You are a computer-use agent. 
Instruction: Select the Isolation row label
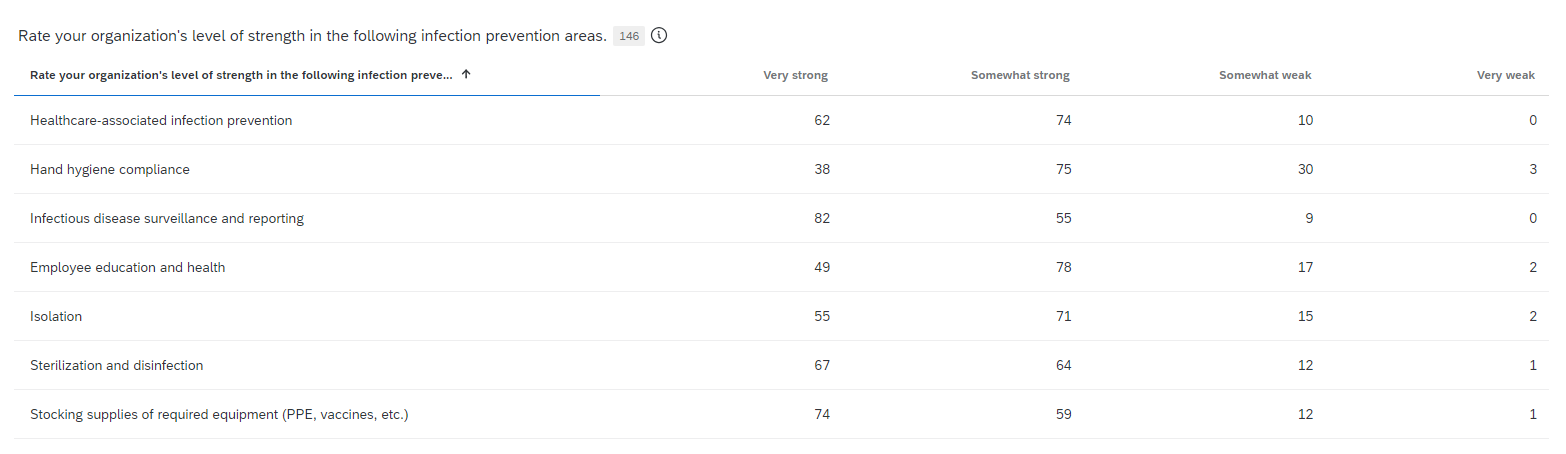tap(56, 316)
